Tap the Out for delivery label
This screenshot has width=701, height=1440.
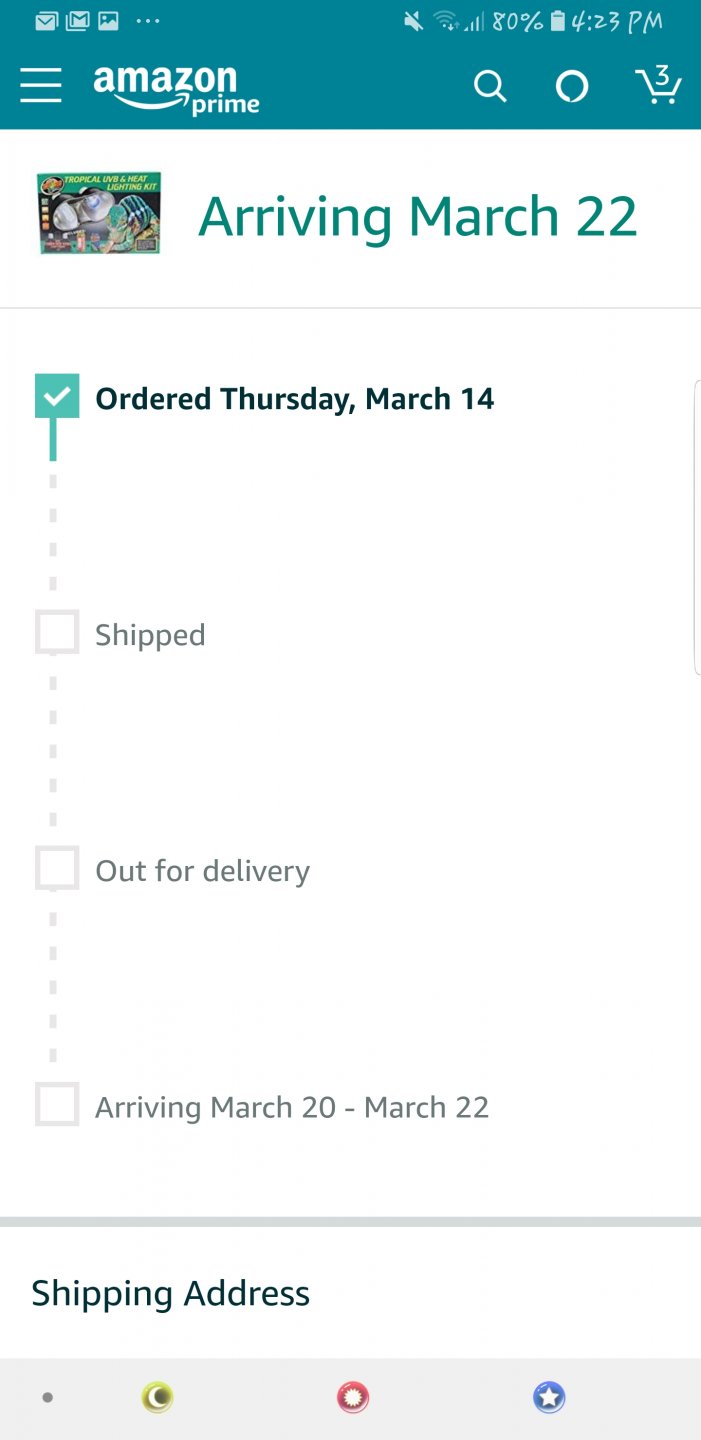[203, 871]
